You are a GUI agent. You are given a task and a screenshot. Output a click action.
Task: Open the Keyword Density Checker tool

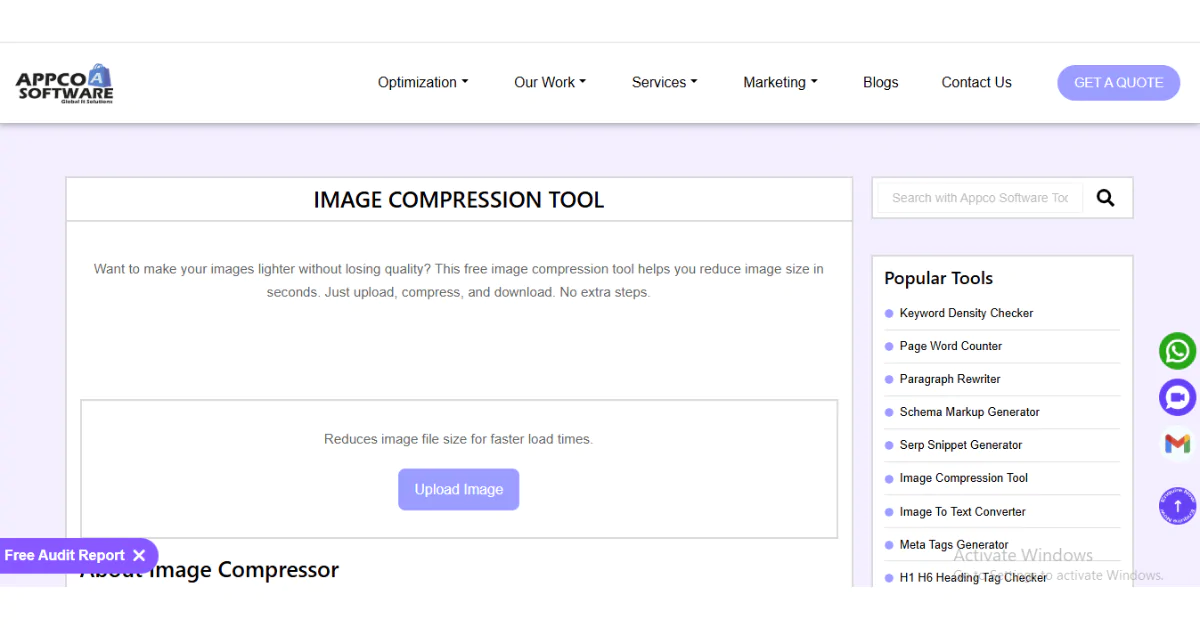tap(966, 313)
